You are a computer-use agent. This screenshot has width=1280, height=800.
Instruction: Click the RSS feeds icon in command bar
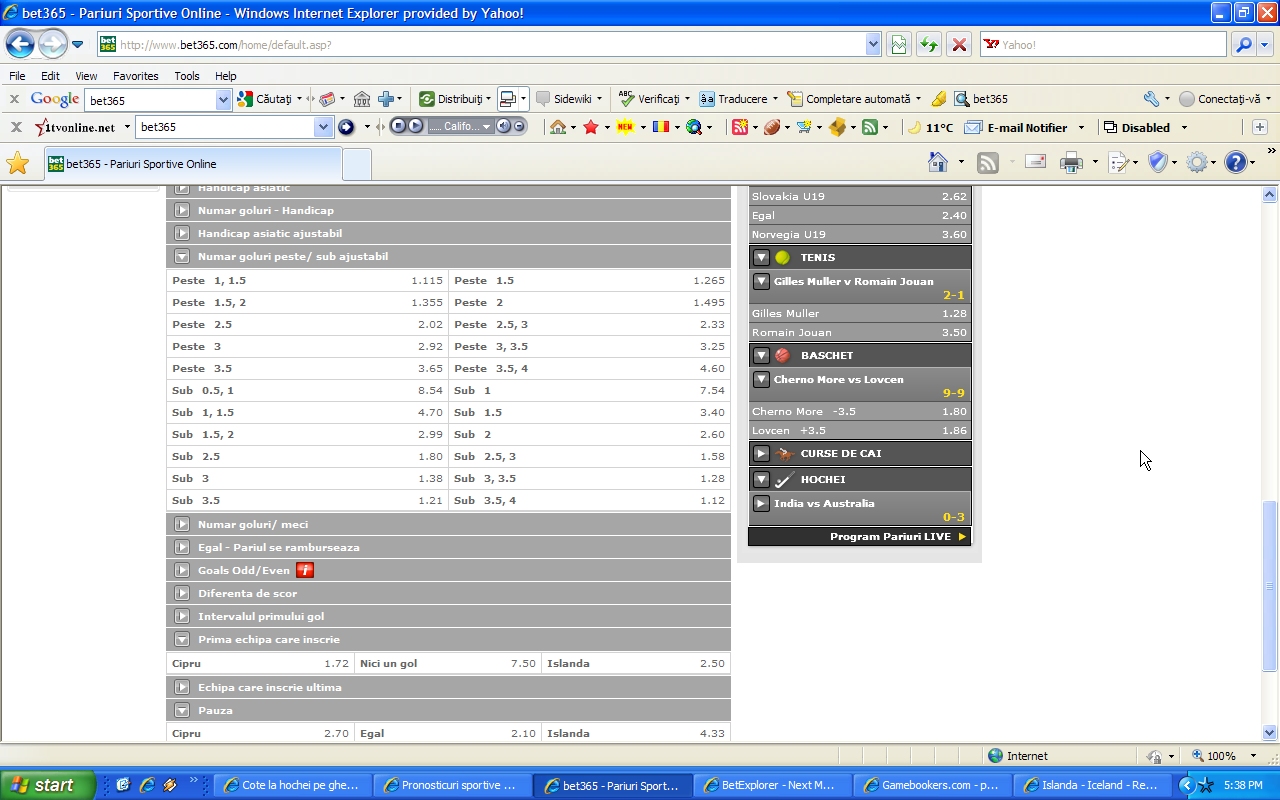(988, 162)
